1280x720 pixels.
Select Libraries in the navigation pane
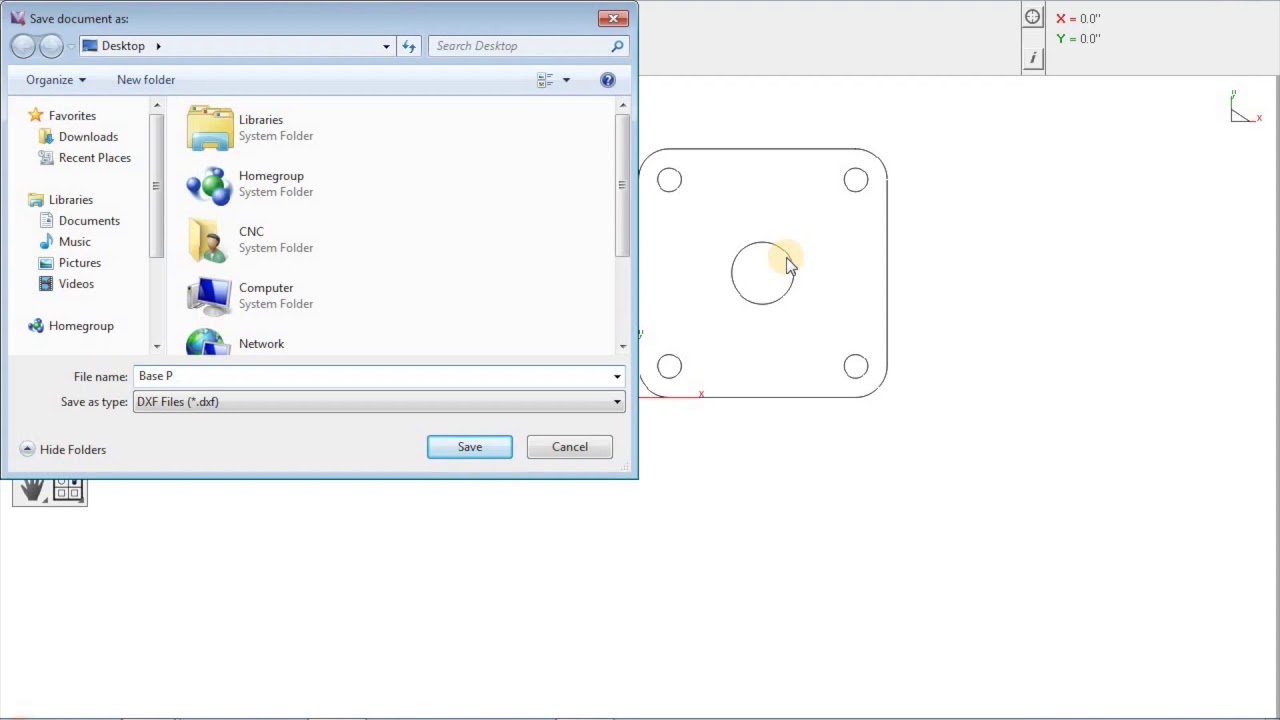pos(70,200)
